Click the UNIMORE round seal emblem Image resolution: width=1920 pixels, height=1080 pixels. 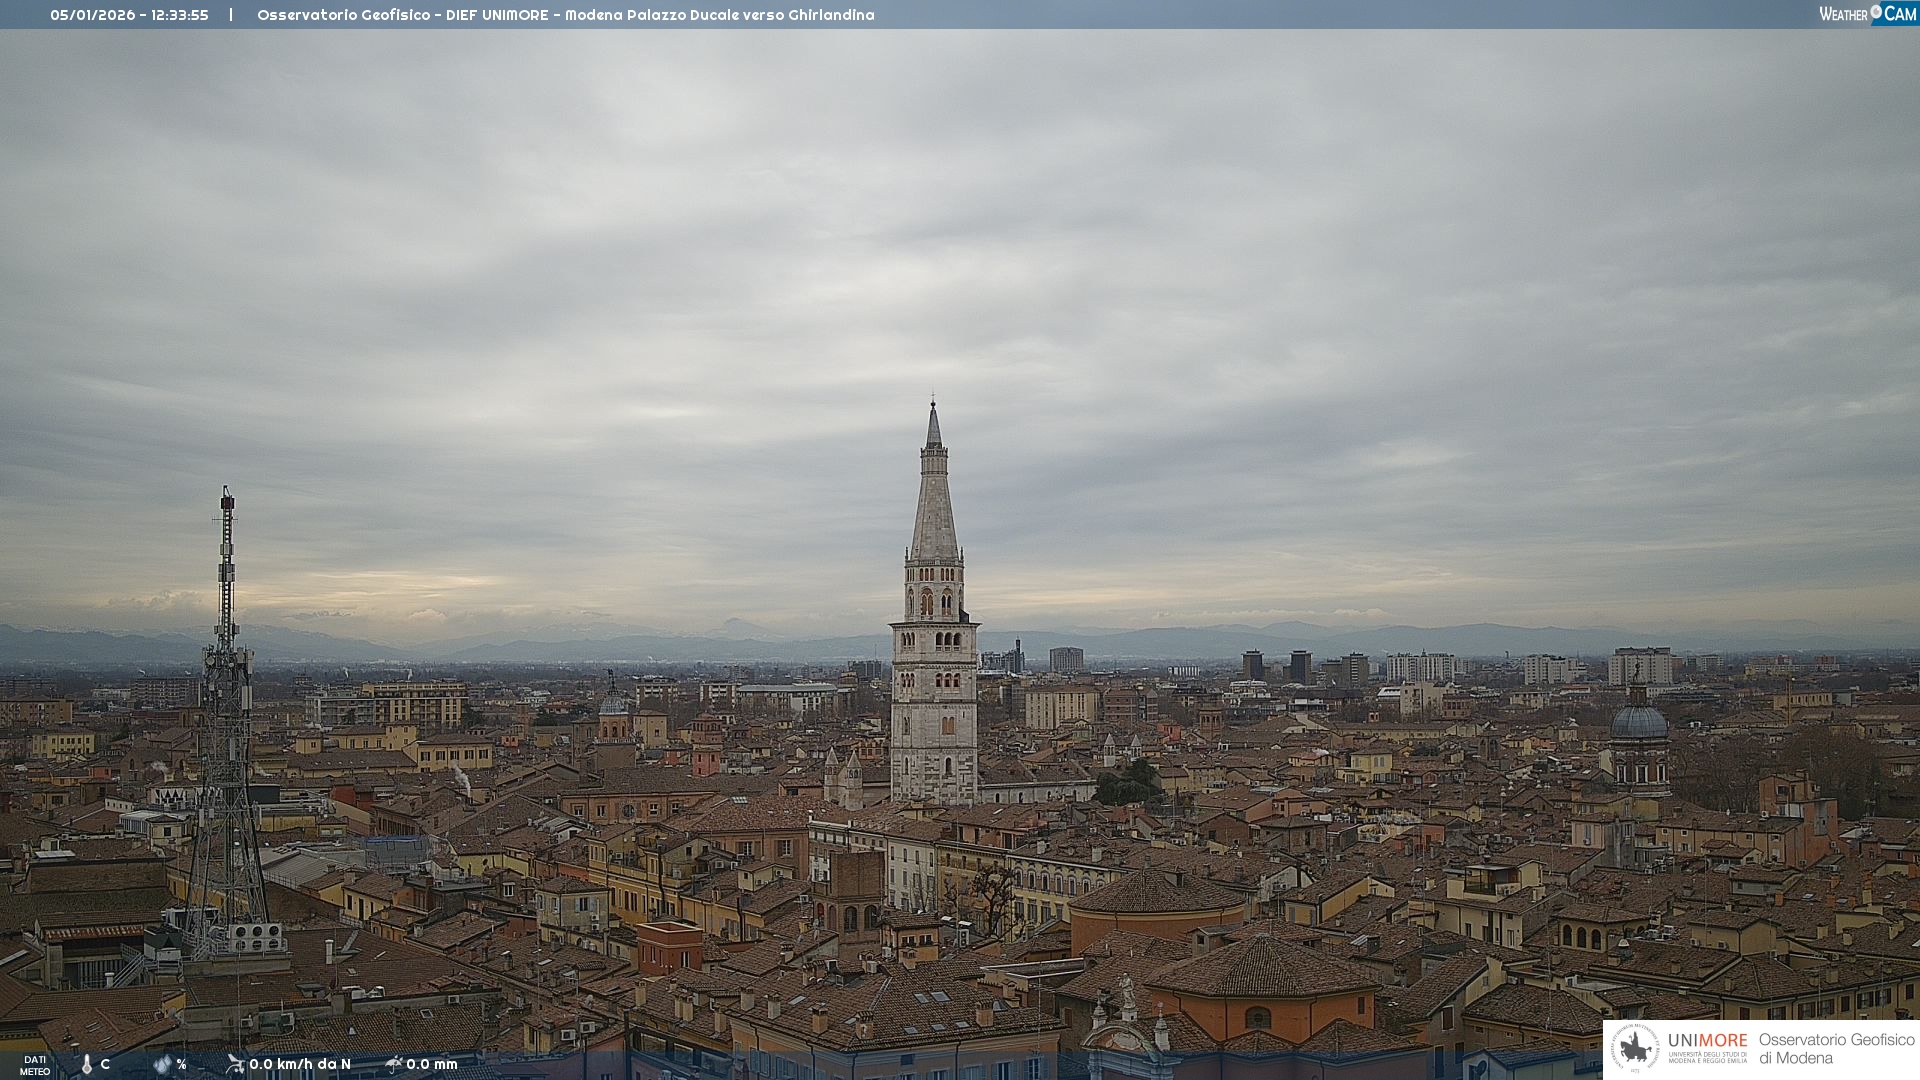pyautogui.click(x=1635, y=1049)
